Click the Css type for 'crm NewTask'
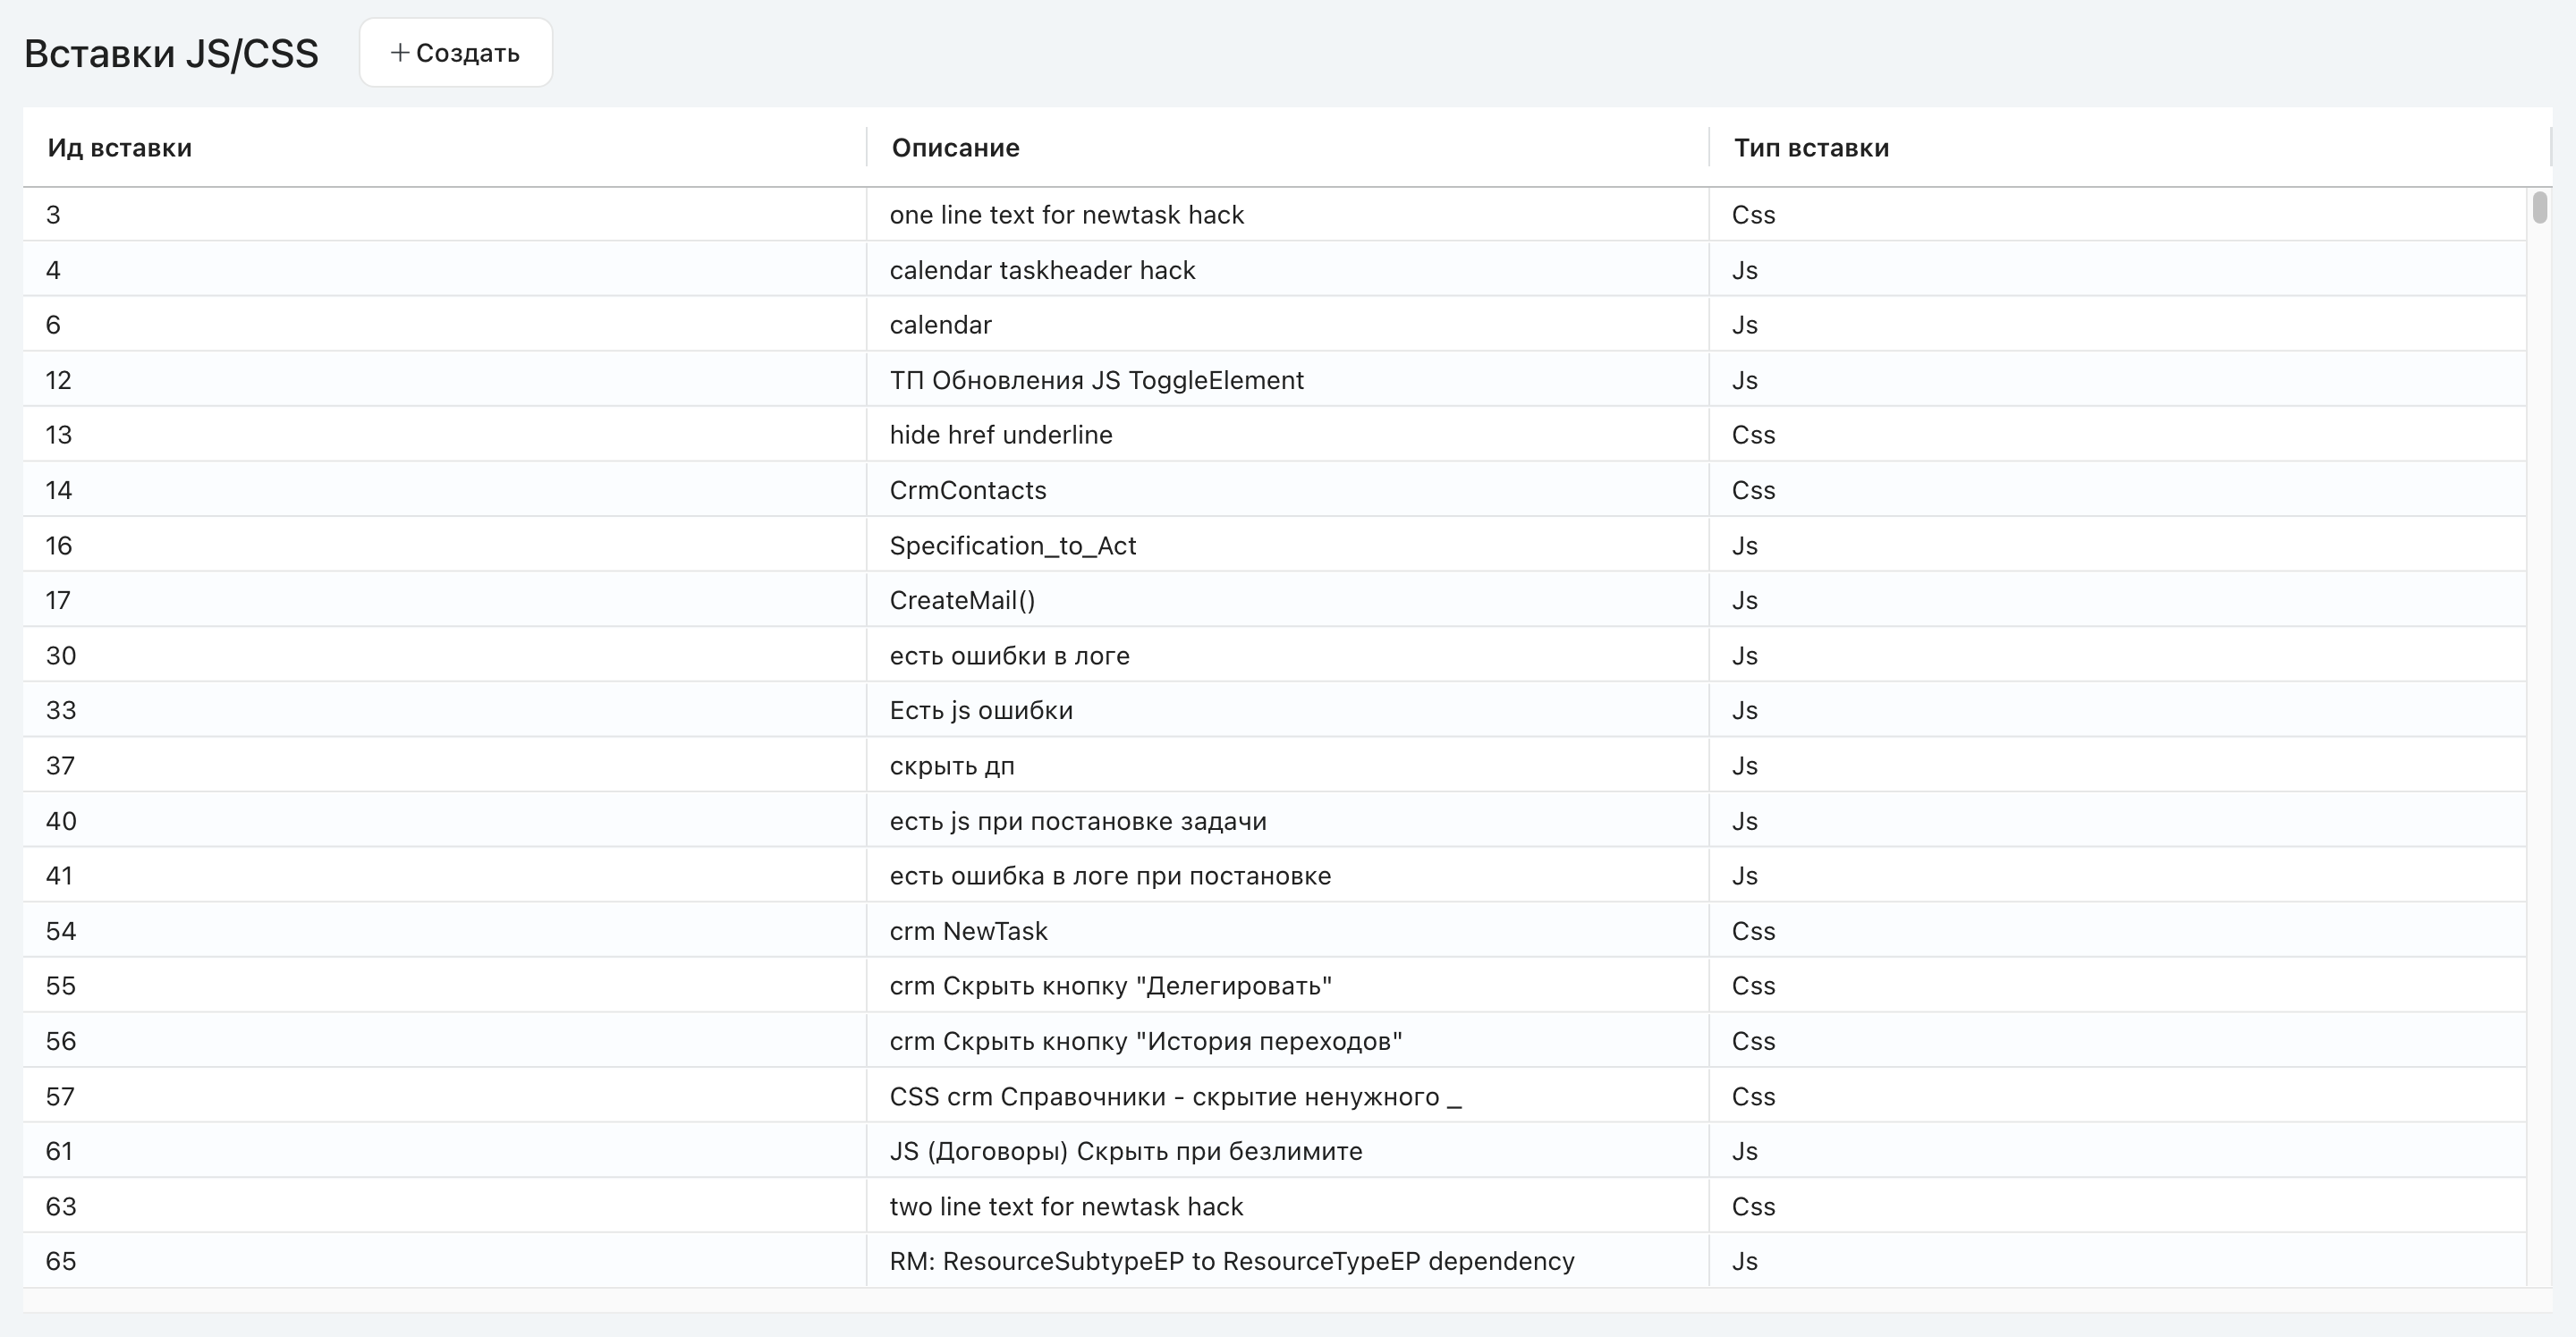Viewport: 2576px width, 1337px height. (1753, 931)
